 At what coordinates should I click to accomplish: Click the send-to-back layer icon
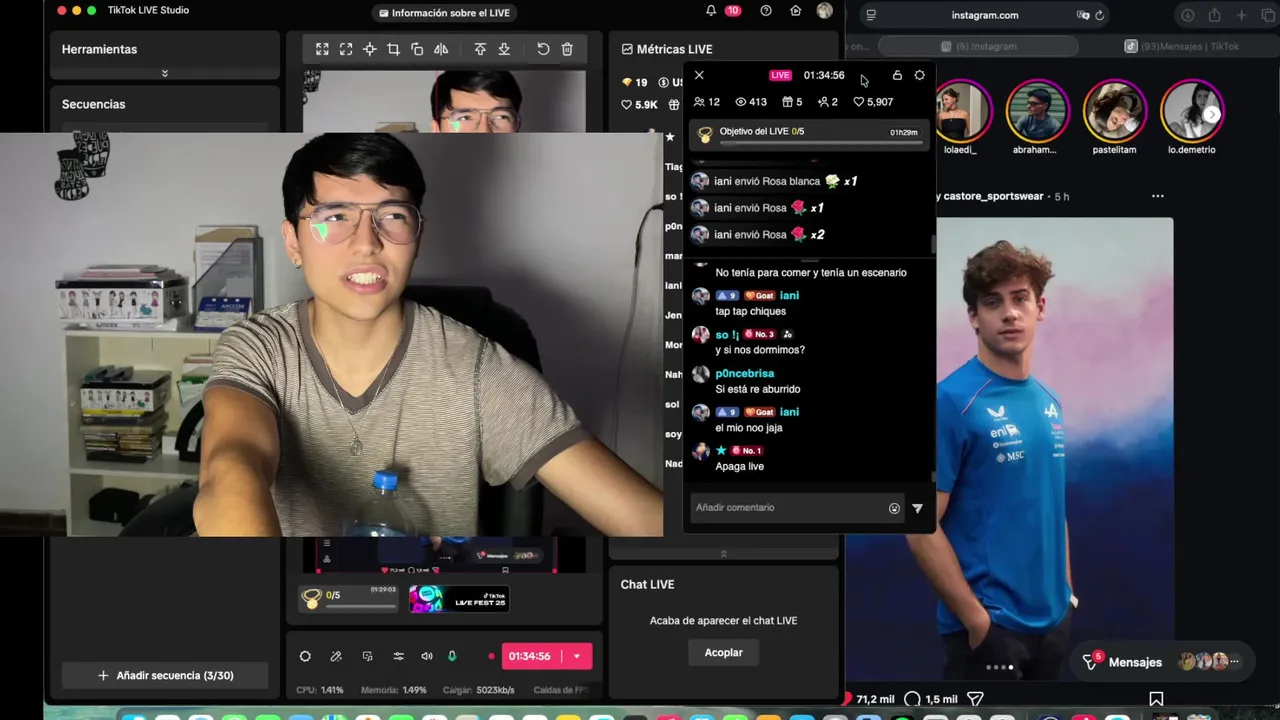pos(504,49)
